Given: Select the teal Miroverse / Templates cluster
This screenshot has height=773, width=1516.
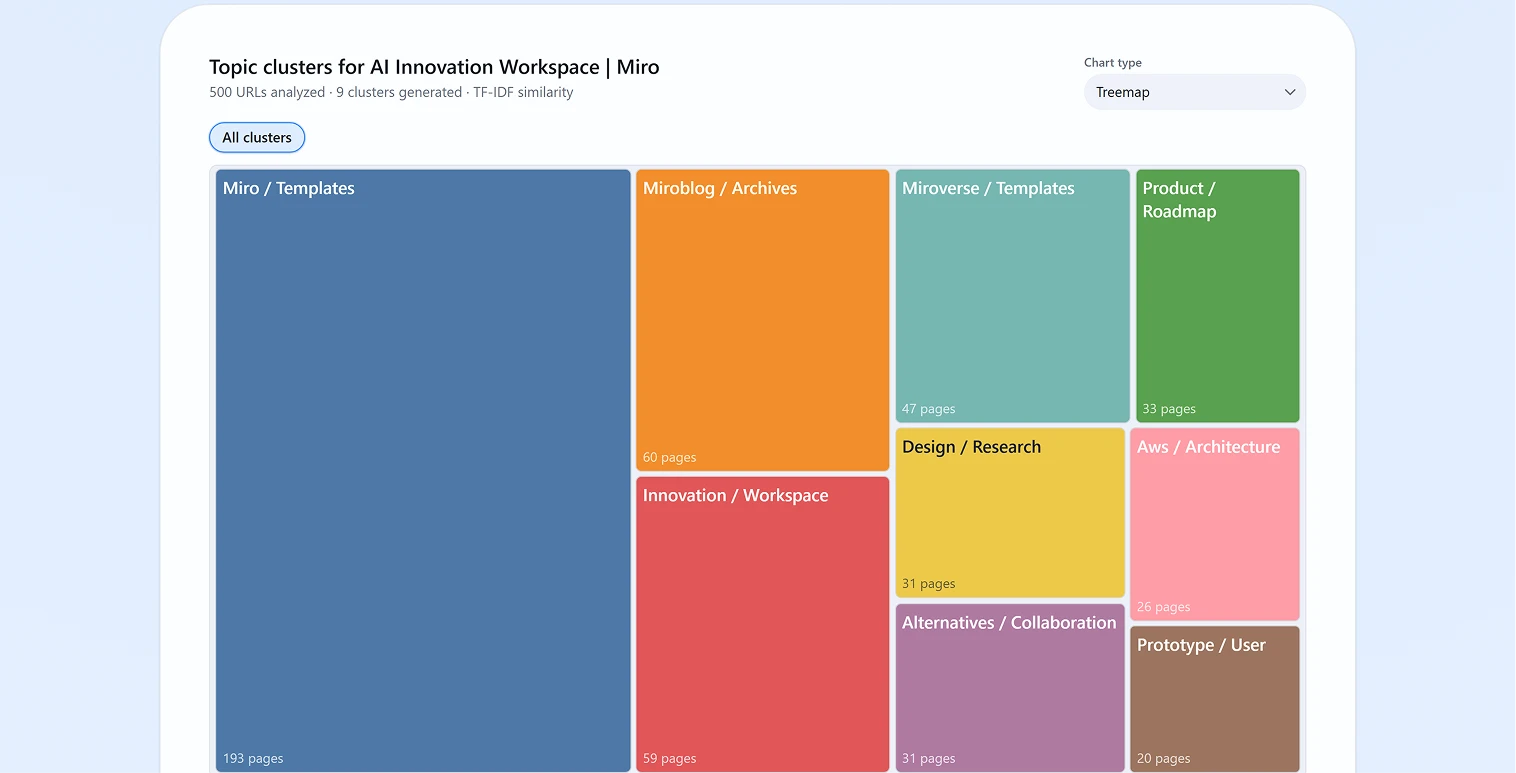Looking at the screenshot, I should pyautogui.click(x=1012, y=296).
